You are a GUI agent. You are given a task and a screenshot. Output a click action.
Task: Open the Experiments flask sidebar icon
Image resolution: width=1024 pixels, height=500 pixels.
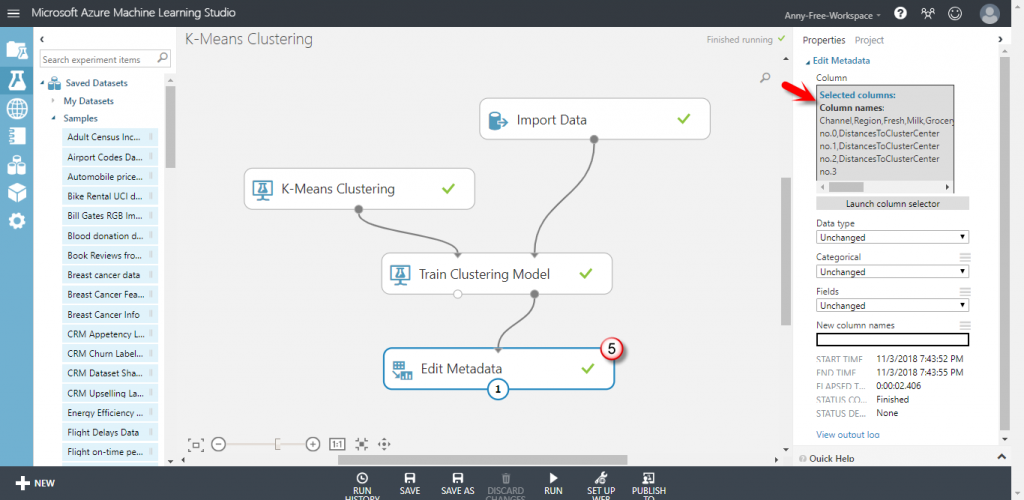(x=16, y=80)
